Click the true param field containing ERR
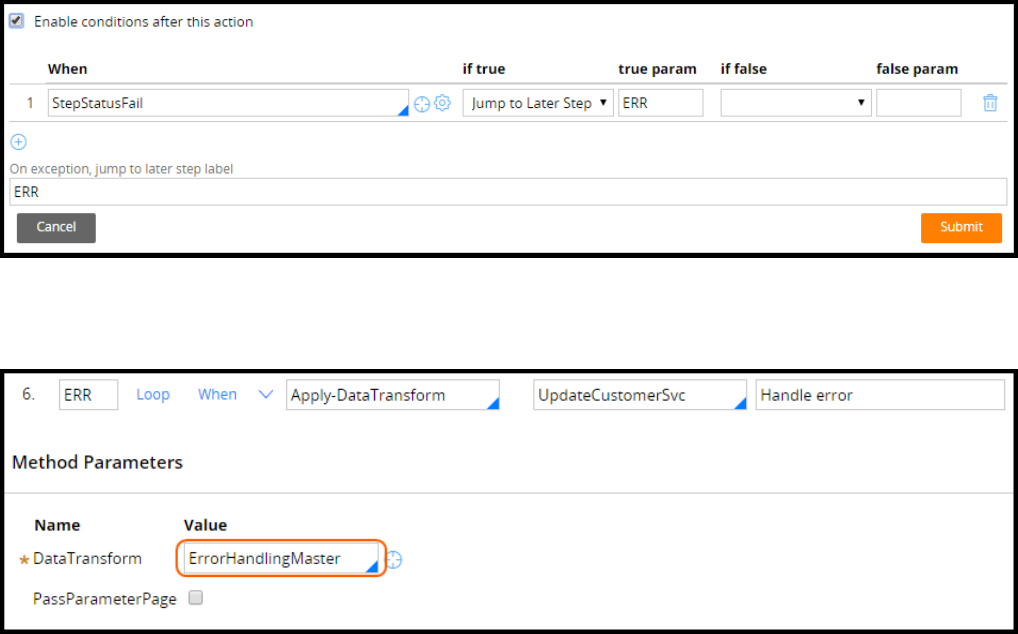1018x634 pixels. [660, 103]
